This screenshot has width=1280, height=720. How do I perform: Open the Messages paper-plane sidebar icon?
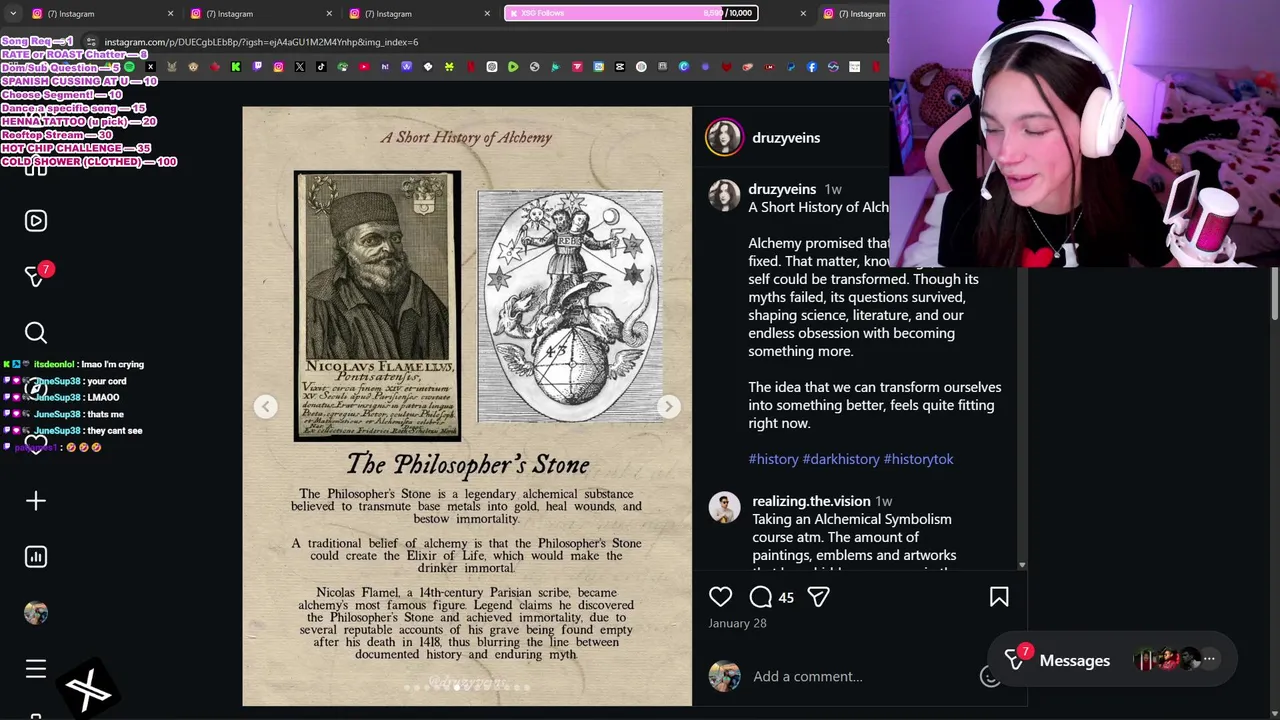tap(36, 276)
